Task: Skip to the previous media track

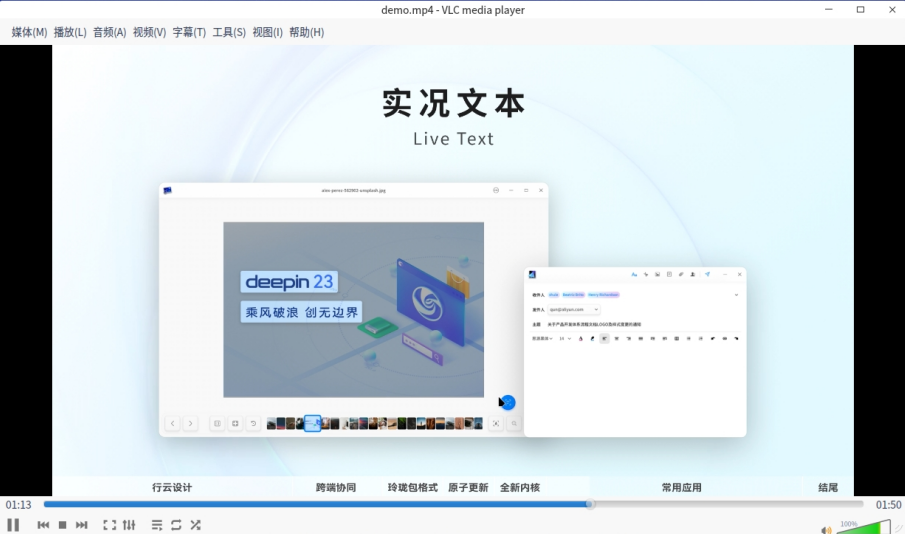Action: tap(43, 525)
